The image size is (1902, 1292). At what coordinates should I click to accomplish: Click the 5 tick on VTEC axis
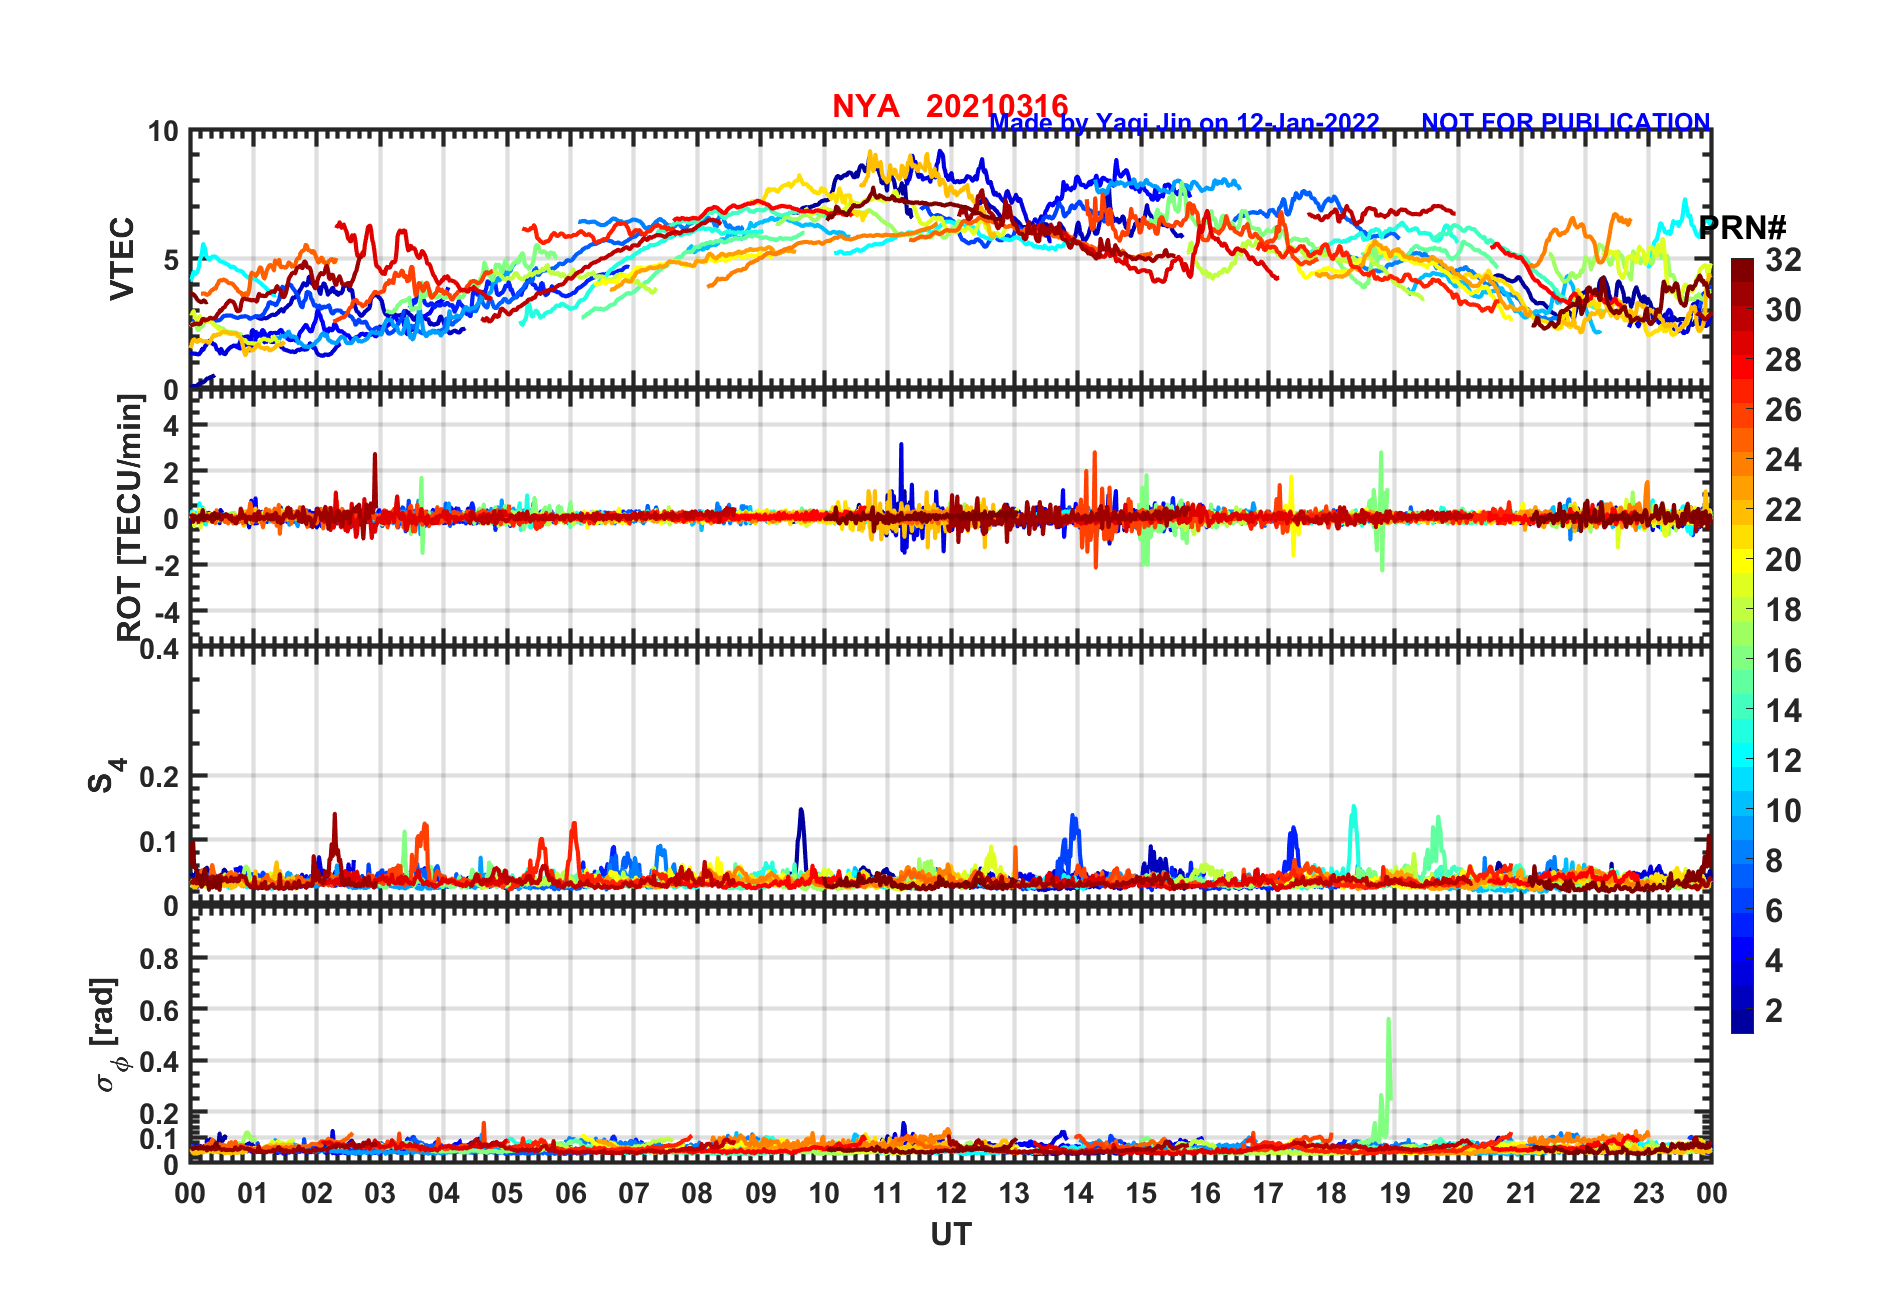171,261
